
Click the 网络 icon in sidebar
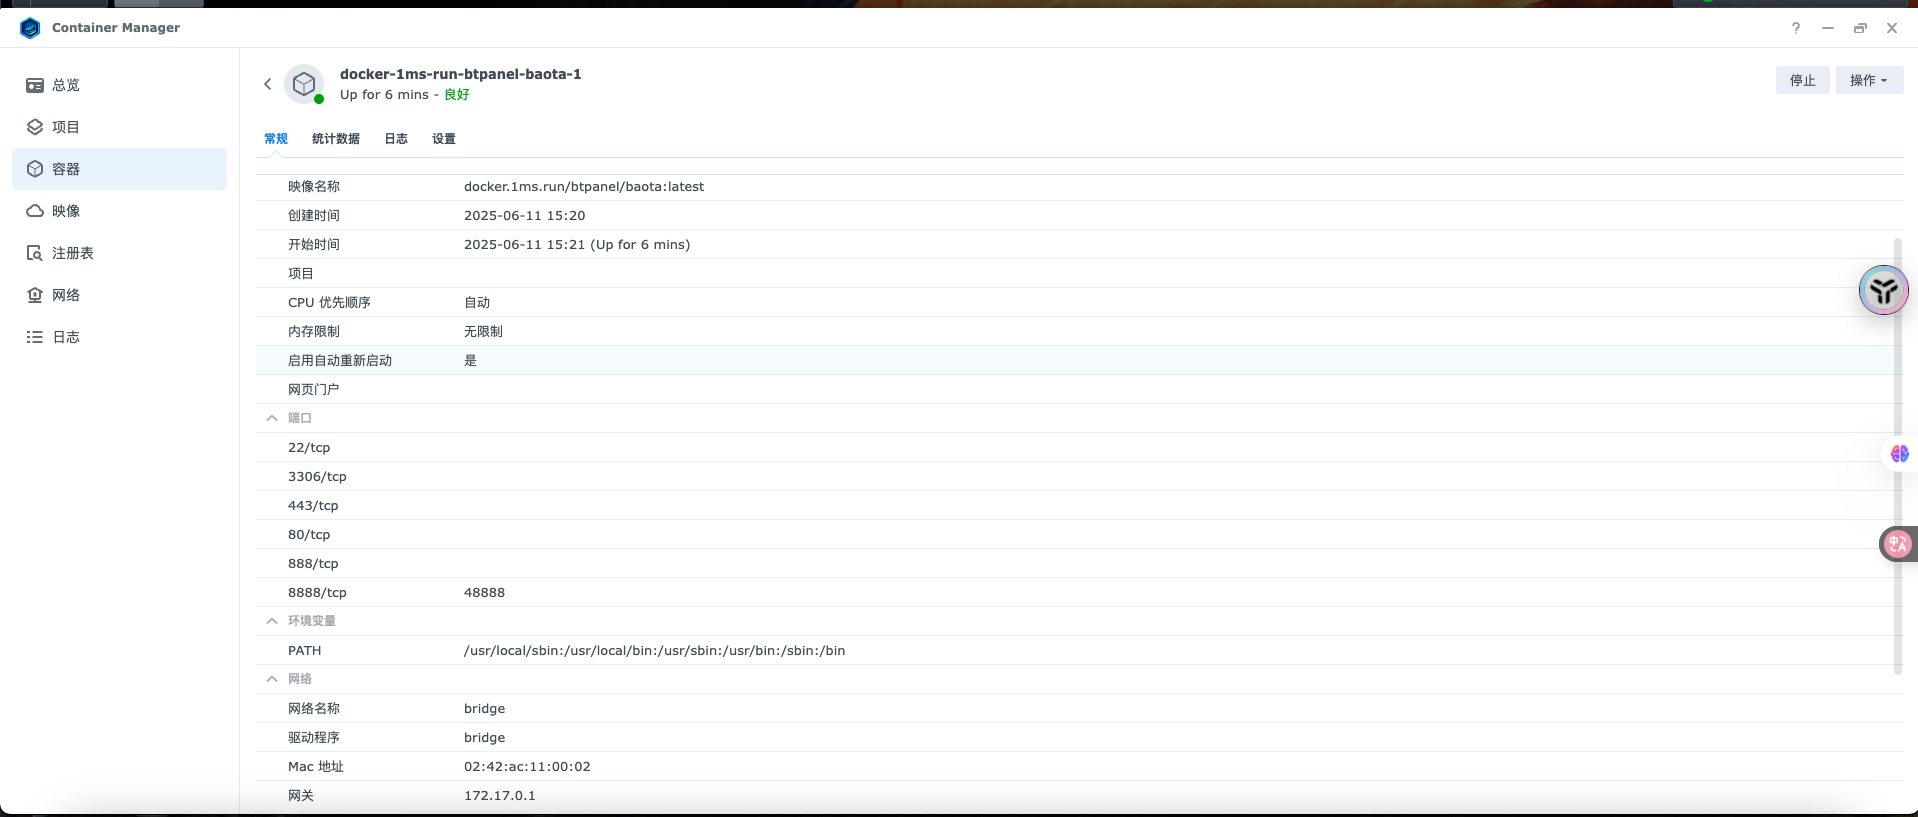35,295
